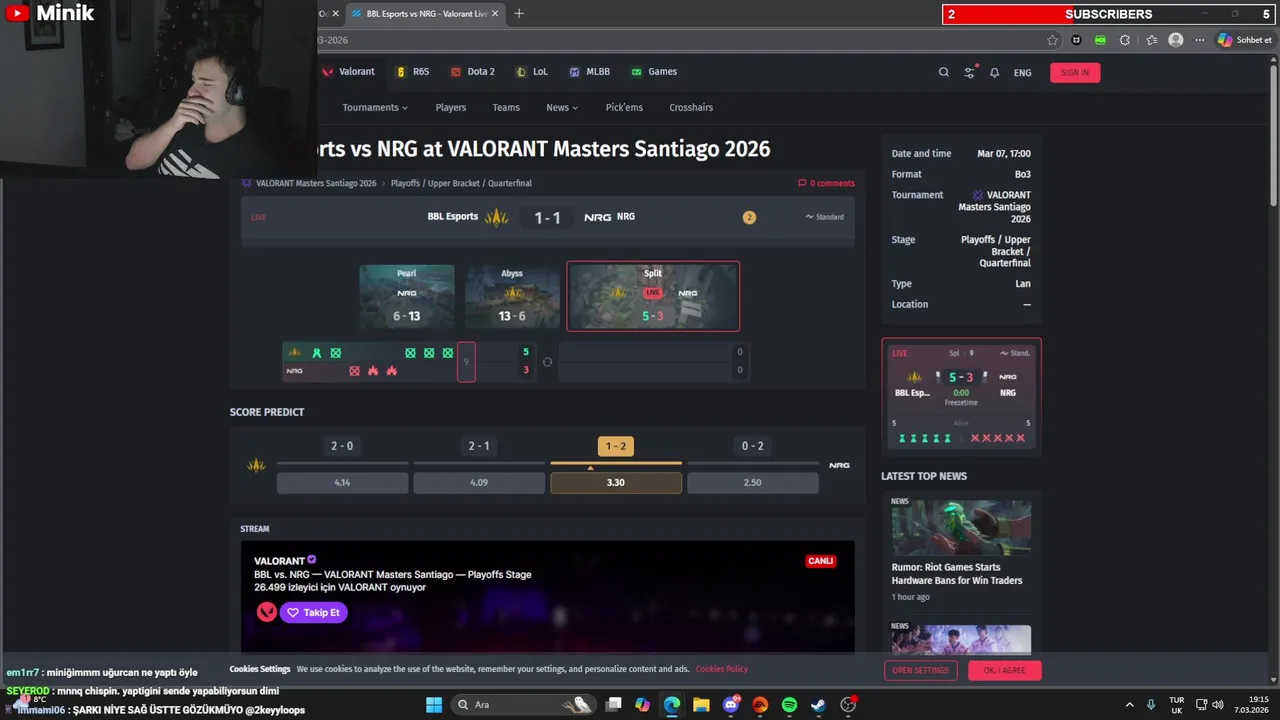Open the browser three-dots menu

(1200, 40)
